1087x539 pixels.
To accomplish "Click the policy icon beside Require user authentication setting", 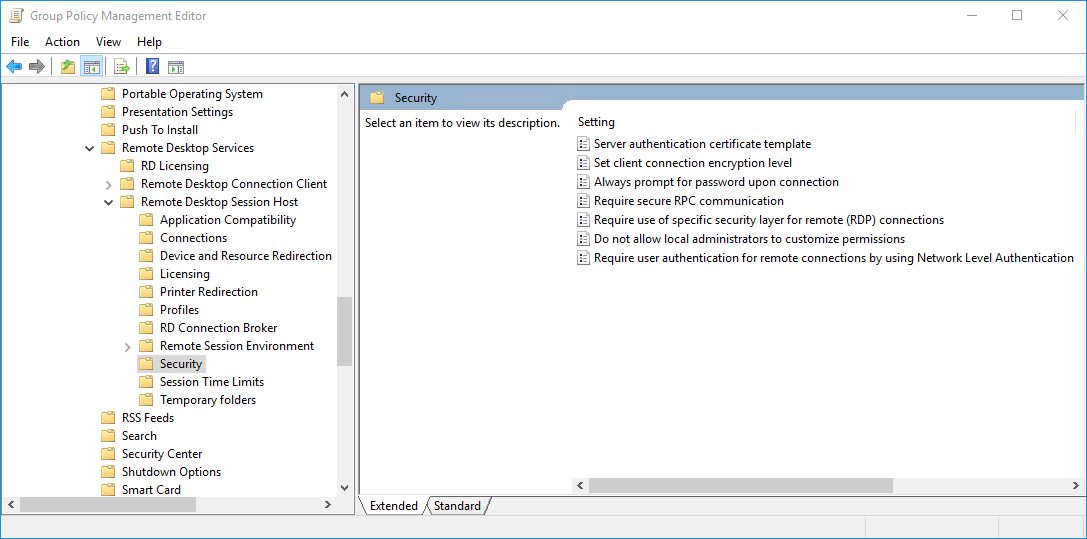I will (583, 258).
